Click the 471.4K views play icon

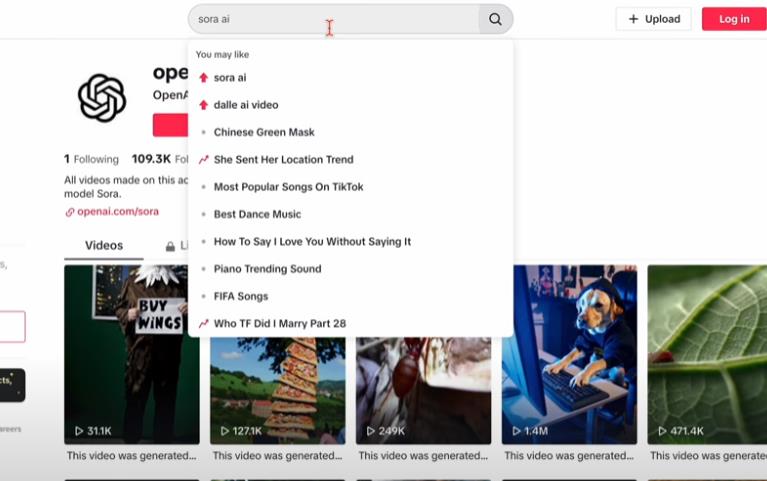click(x=662, y=431)
